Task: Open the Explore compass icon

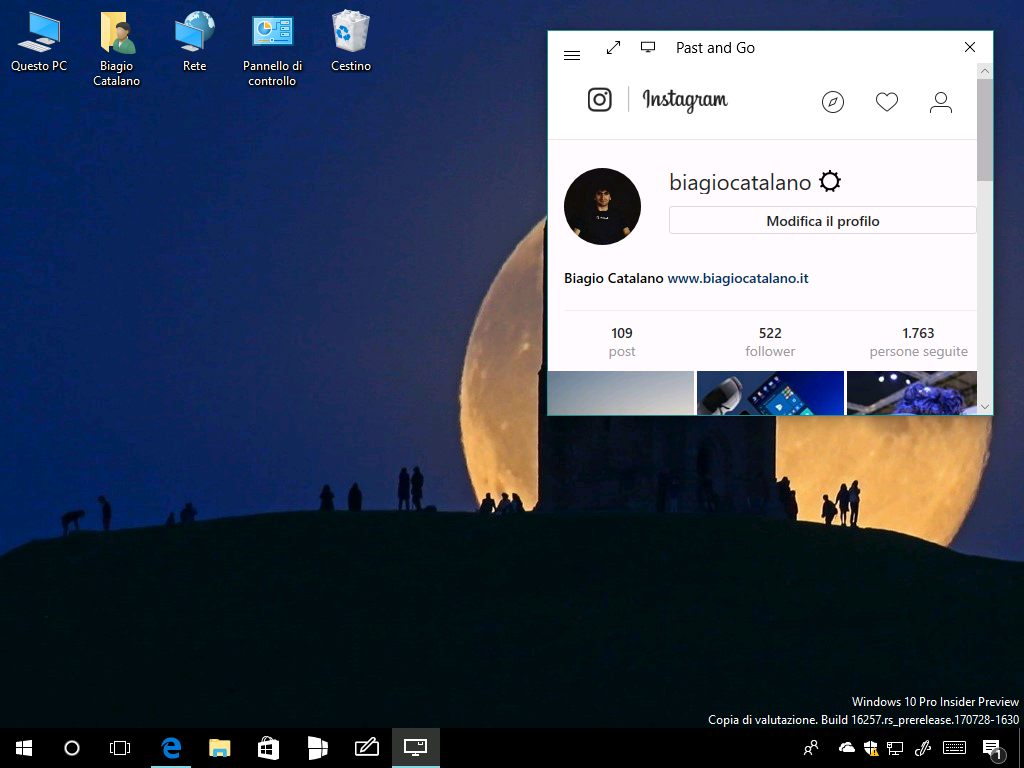Action: point(833,102)
